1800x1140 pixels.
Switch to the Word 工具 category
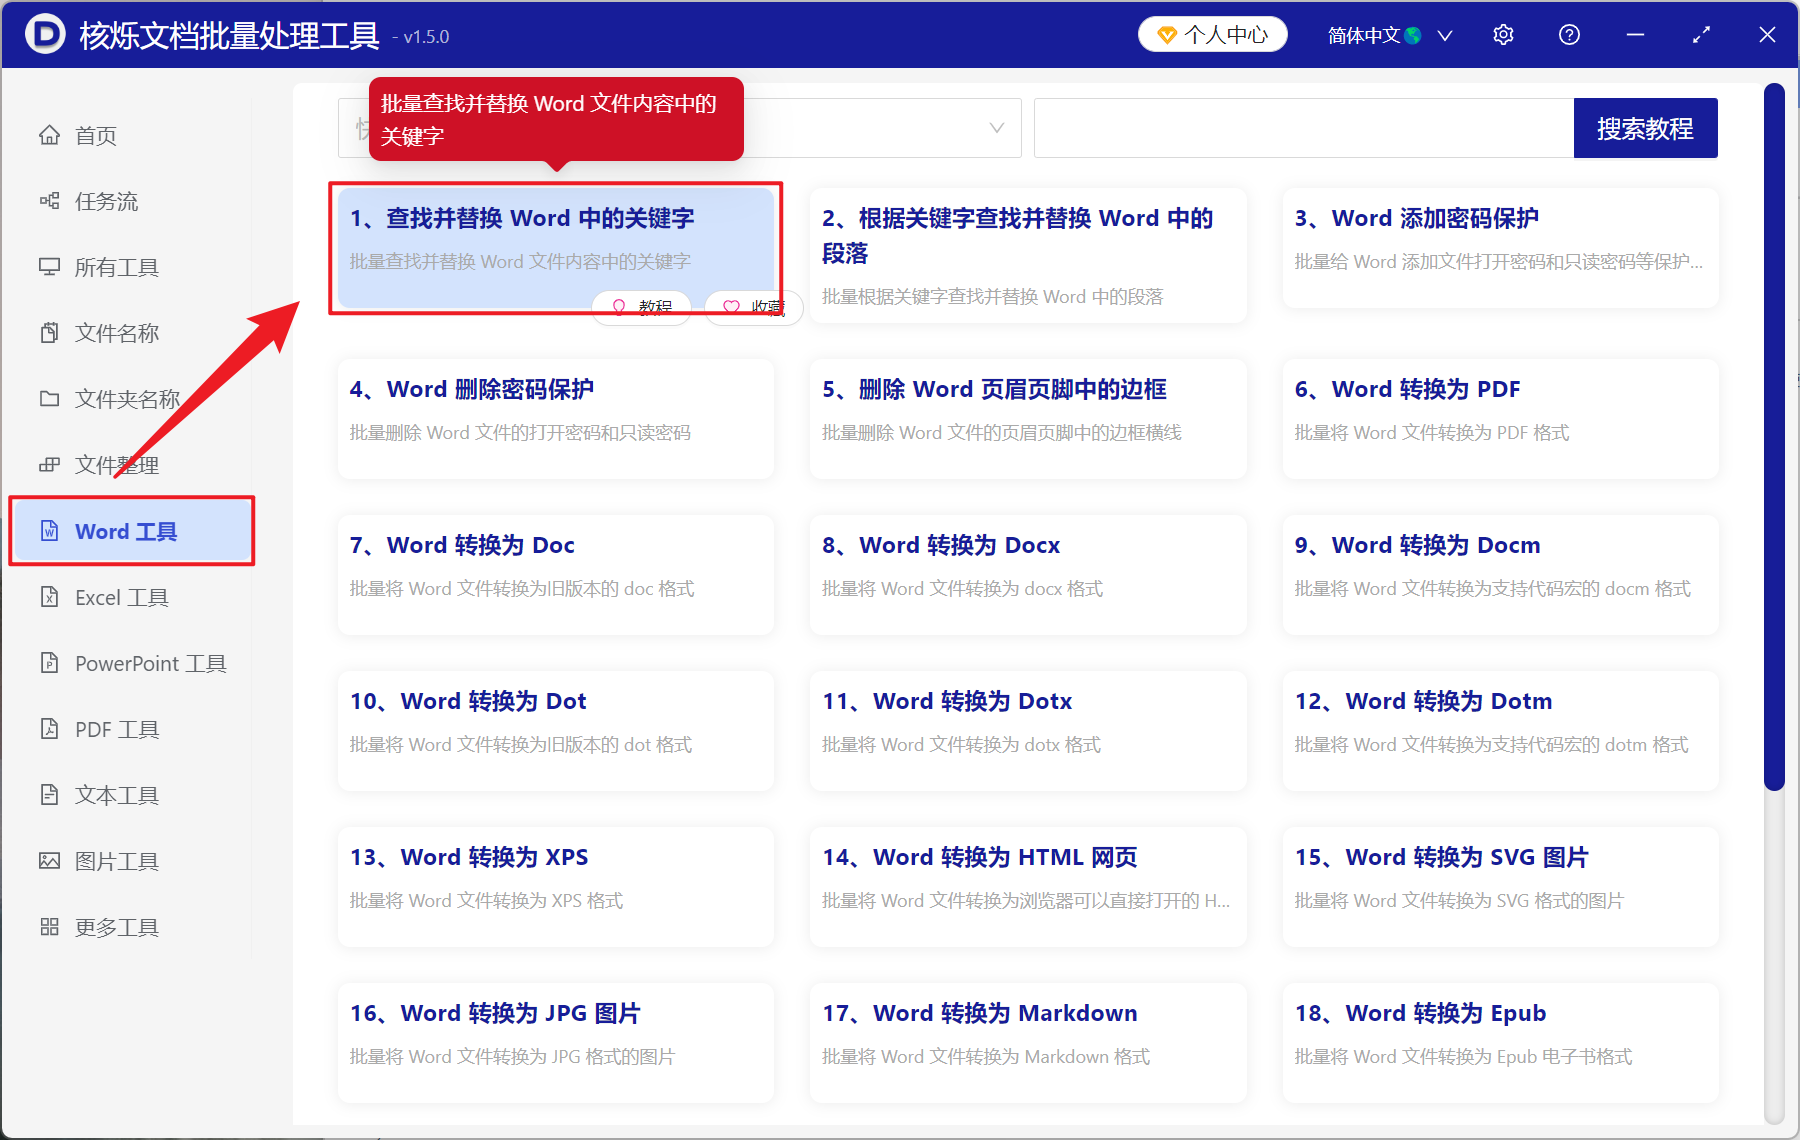point(125,531)
